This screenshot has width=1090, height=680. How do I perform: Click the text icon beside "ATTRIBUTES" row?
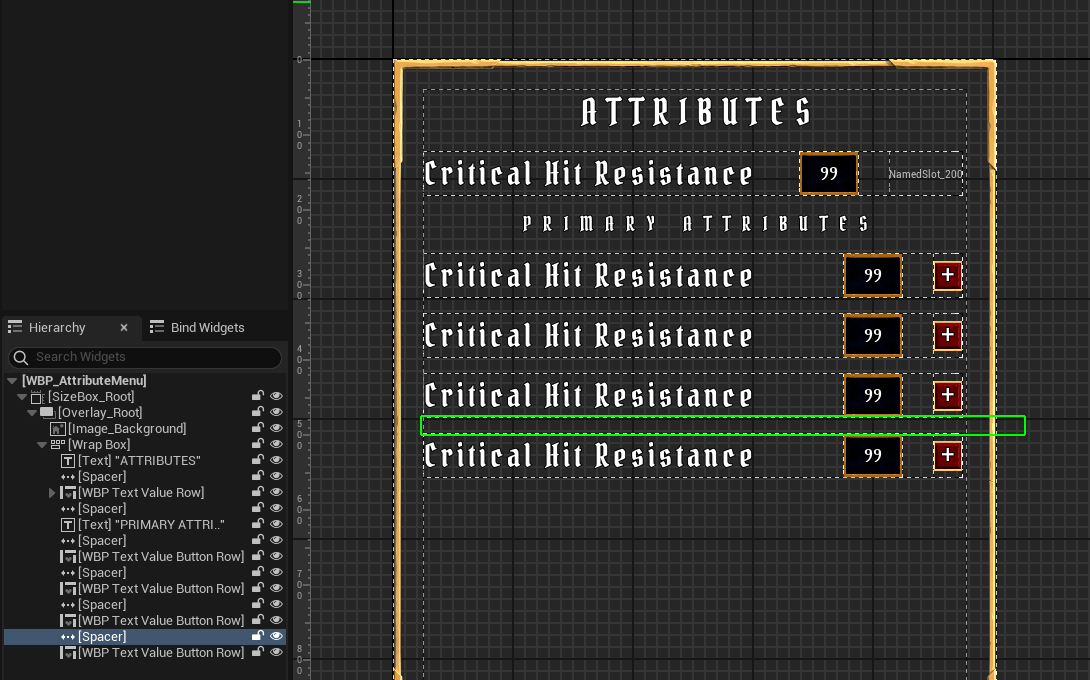coord(68,461)
